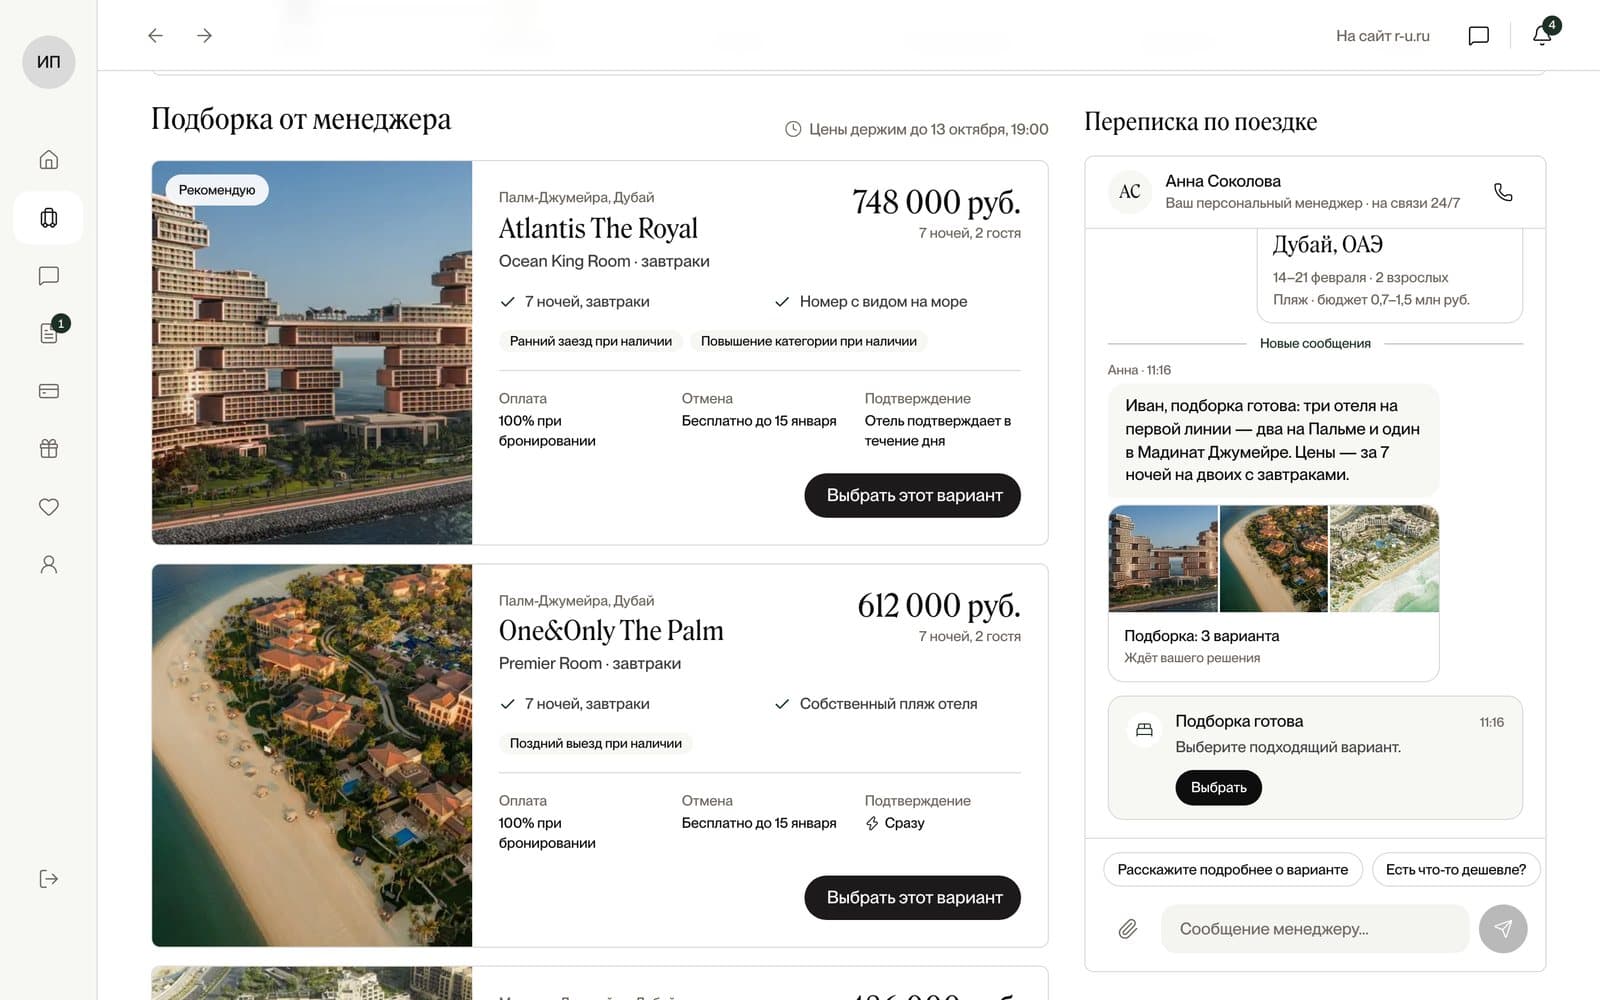Open the favorites heart icon in sidebar
Image resolution: width=1600 pixels, height=1000 pixels.
48,507
